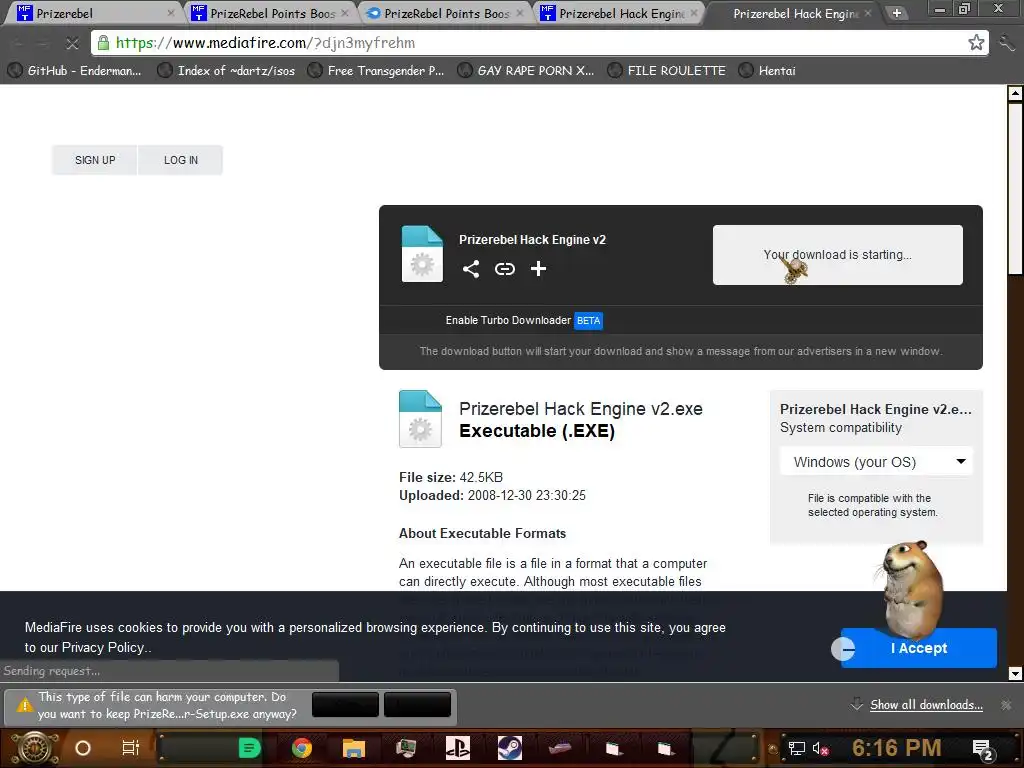
Task: Click the 'File size: 42.5KB' text
Action: pyautogui.click(x=451, y=477)
